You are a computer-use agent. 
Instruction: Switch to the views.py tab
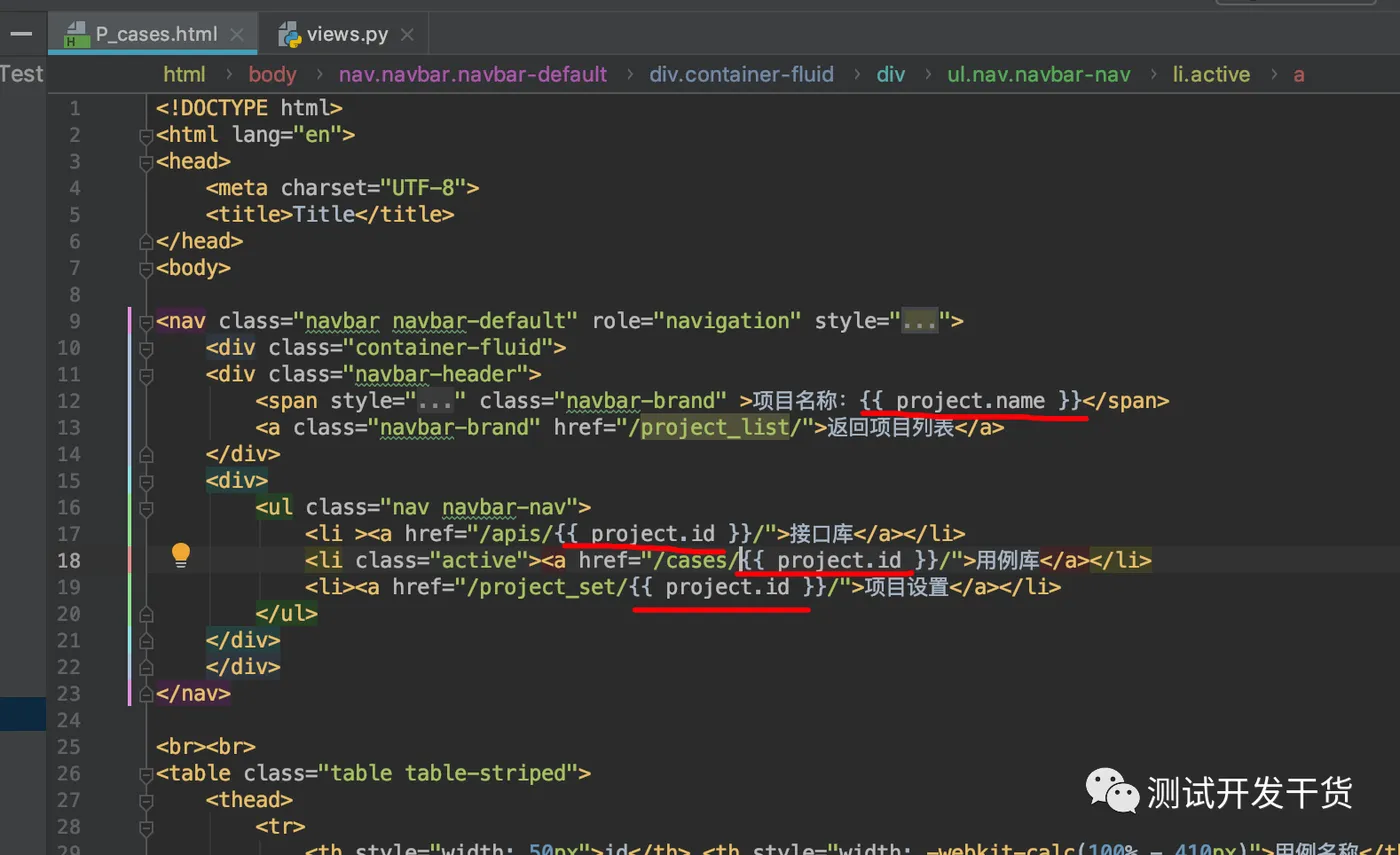pyautogui.click(x=347, y=34)
